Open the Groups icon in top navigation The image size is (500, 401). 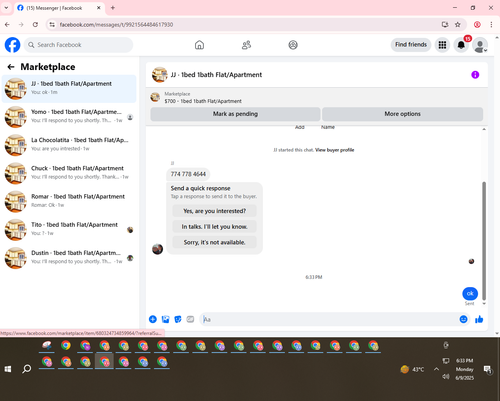(293, 45)
